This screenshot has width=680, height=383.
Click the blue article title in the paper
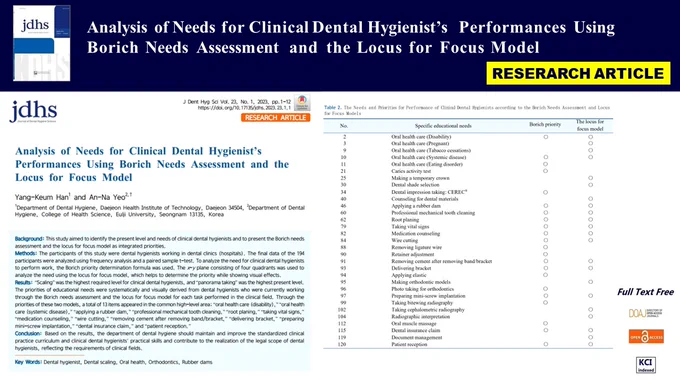[152, 164]
